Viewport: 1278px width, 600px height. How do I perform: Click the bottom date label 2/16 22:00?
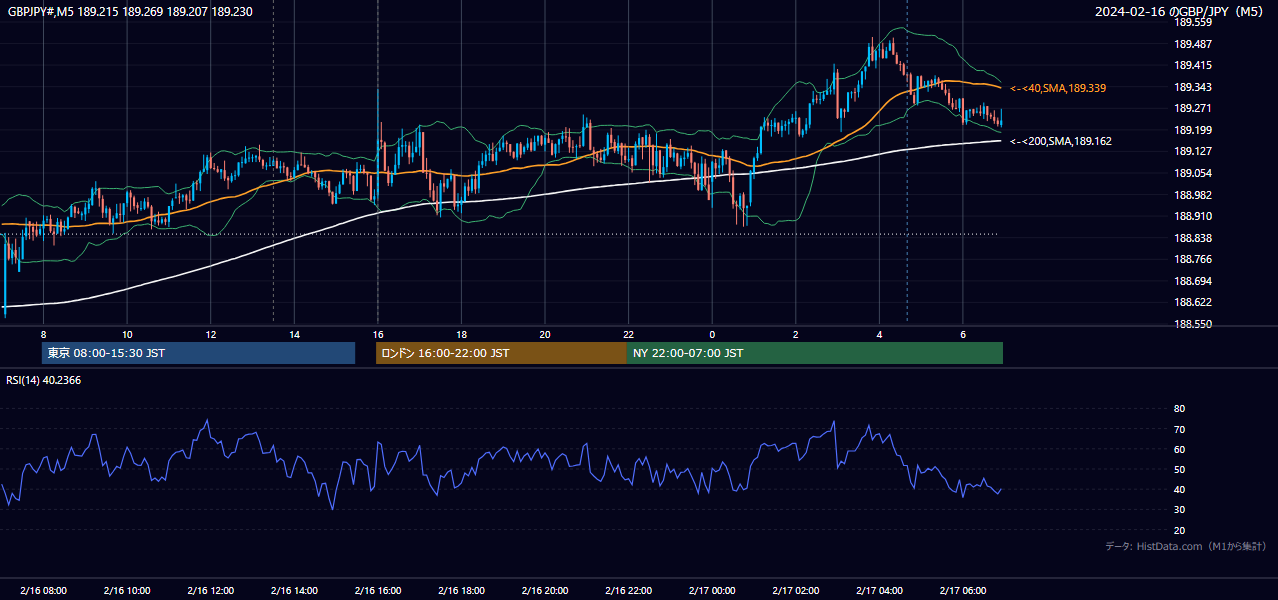point(628,590)
